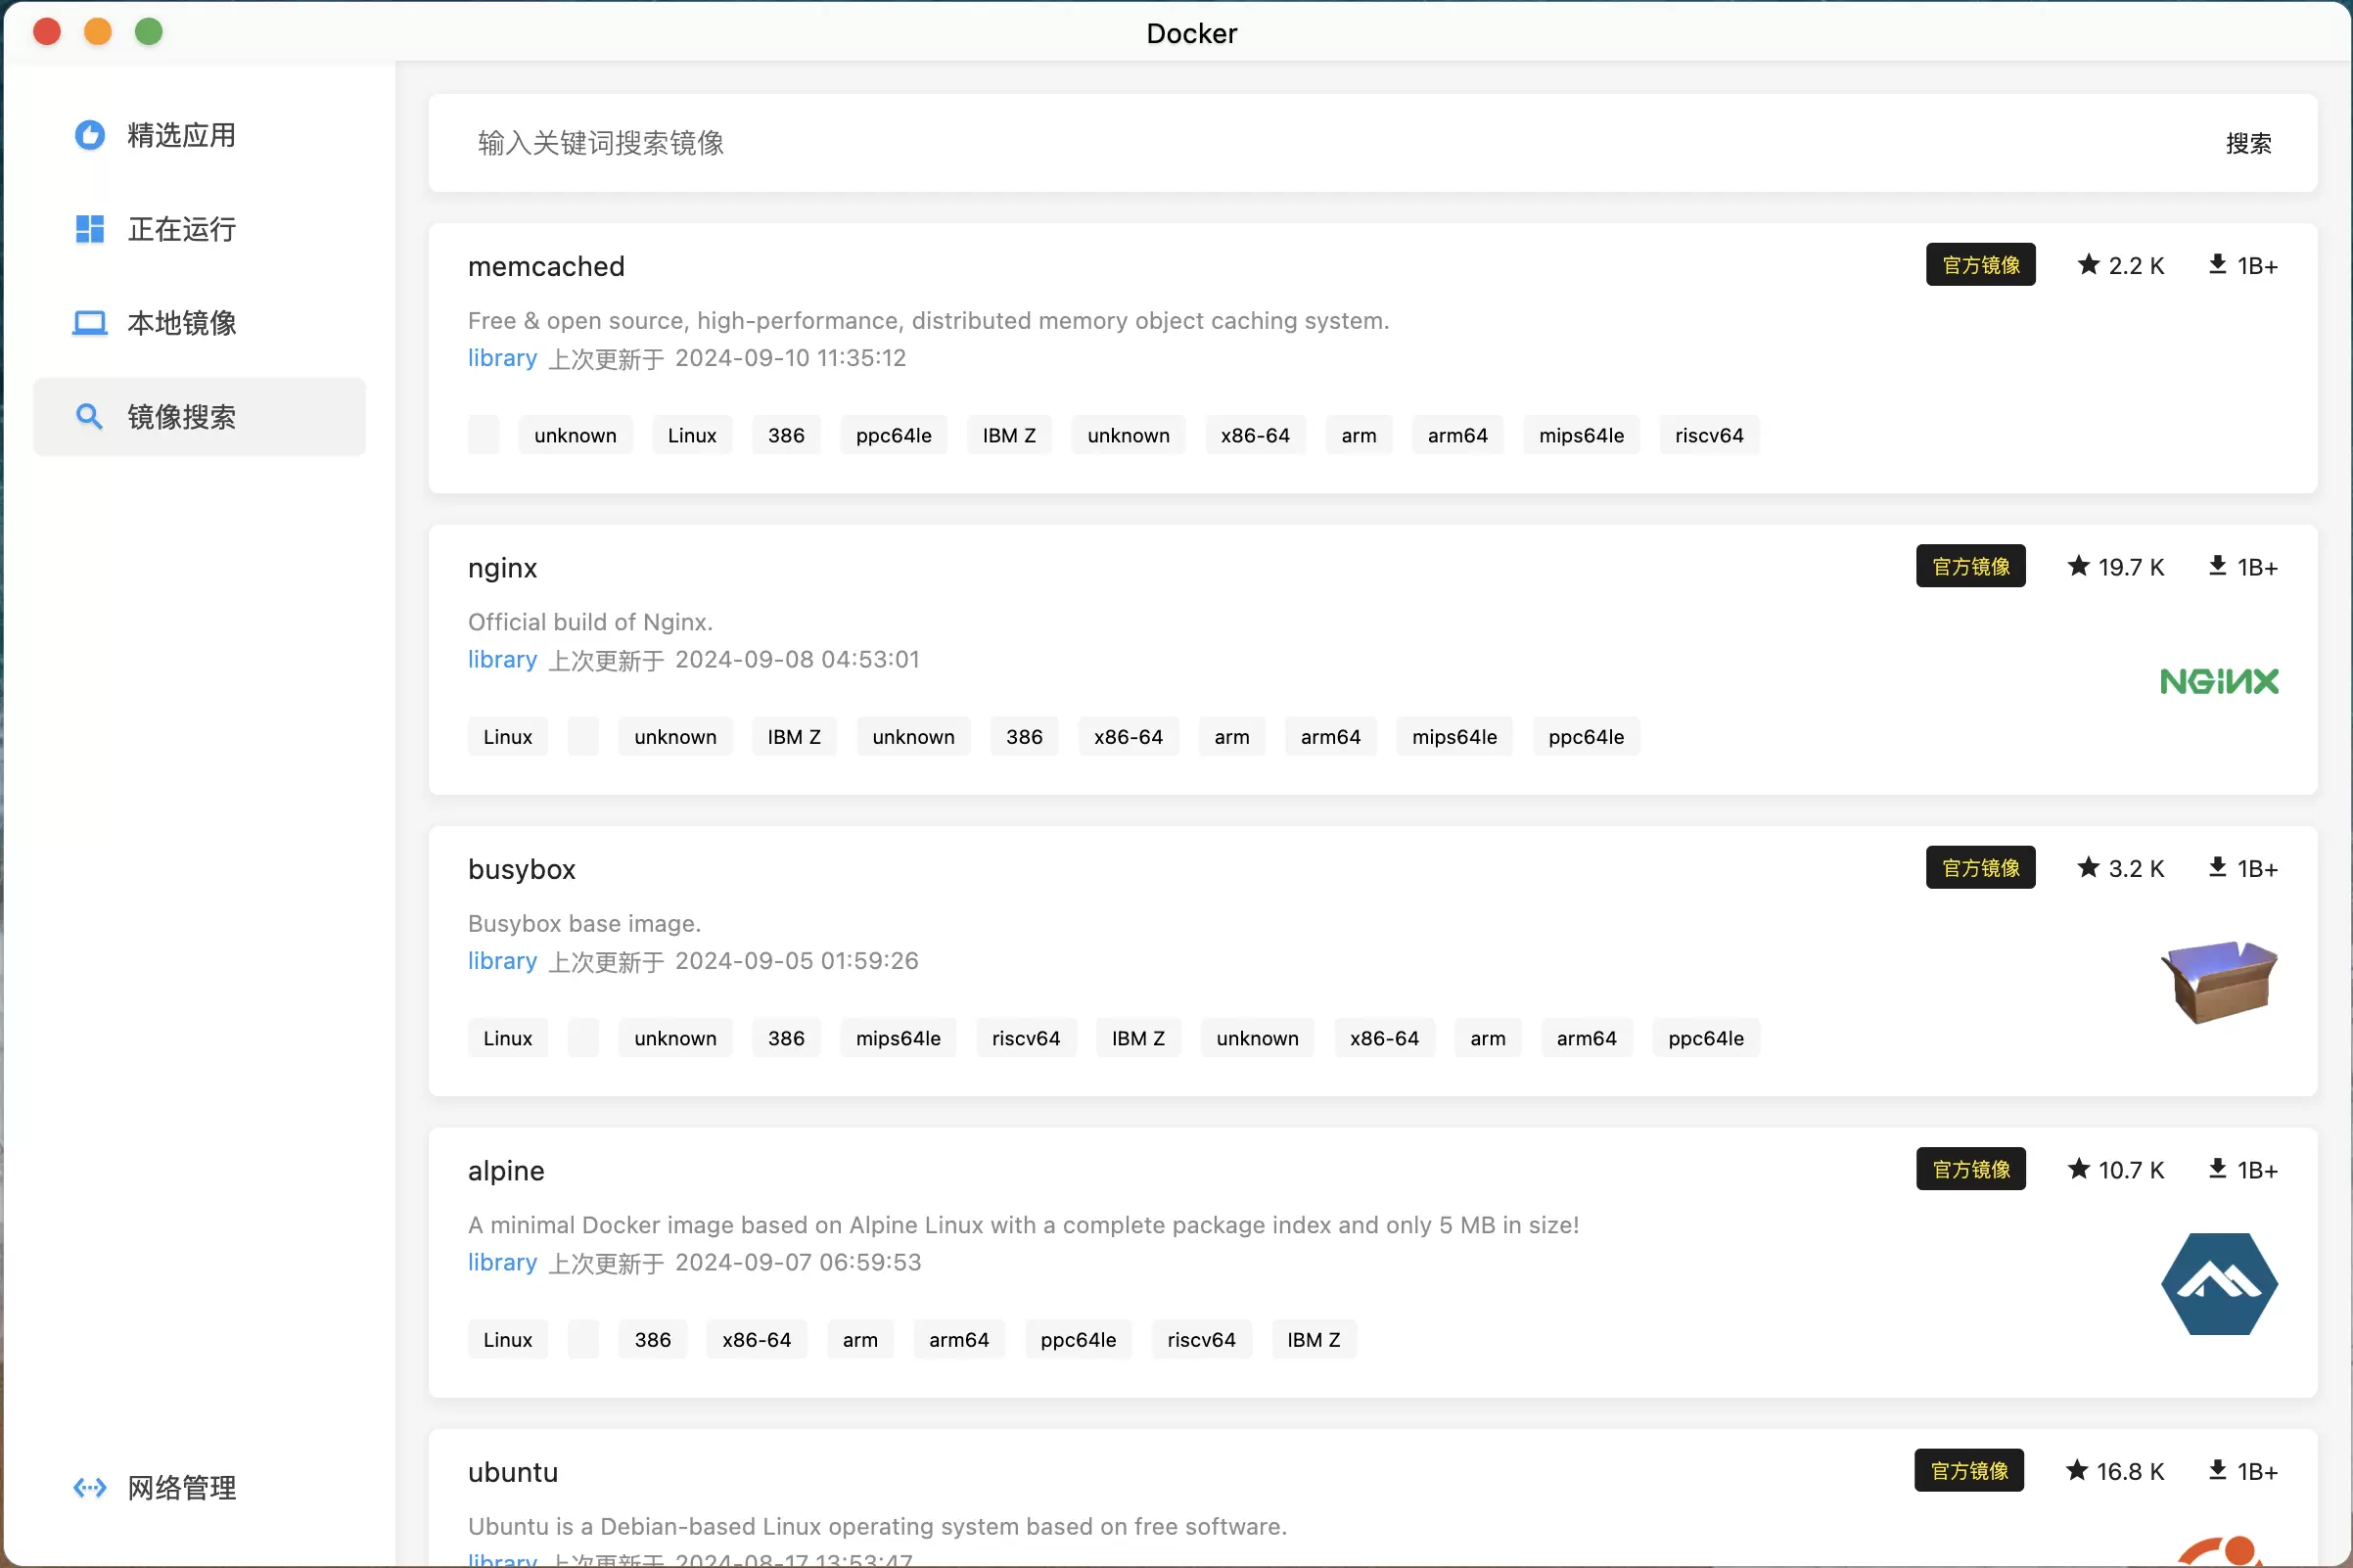Click 官方镜像 badge on nginx
This screenshot has height=1568, width=2353.
1970,566
